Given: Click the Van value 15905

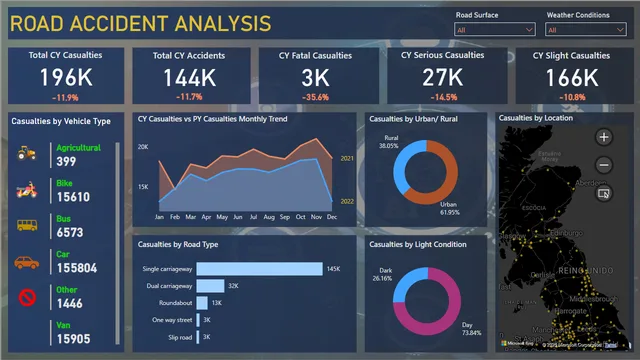Looking at the screenshot, I should pyautogui.click(x=73, y=339).
